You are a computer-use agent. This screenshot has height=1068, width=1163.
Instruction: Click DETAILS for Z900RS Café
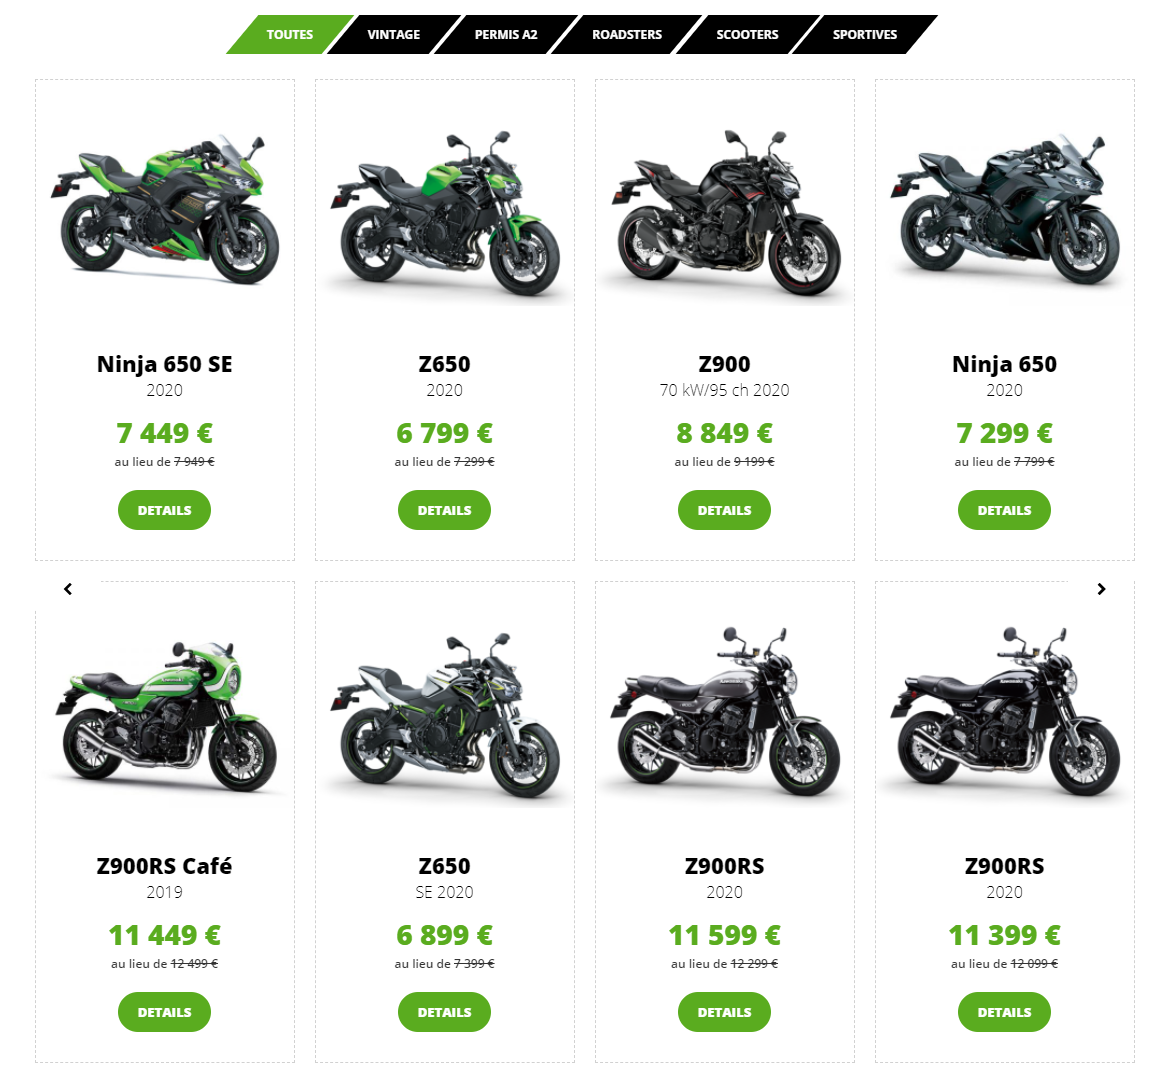coord(165,1012)
